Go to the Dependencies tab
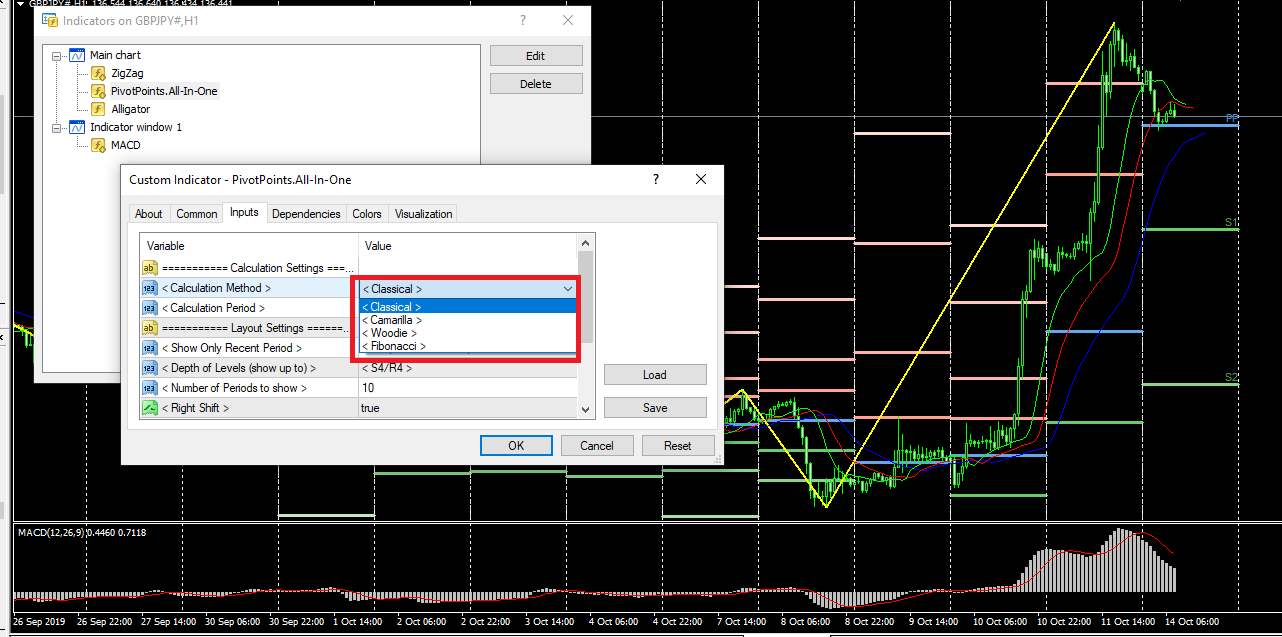1282x637 pixels. point(306,213)
